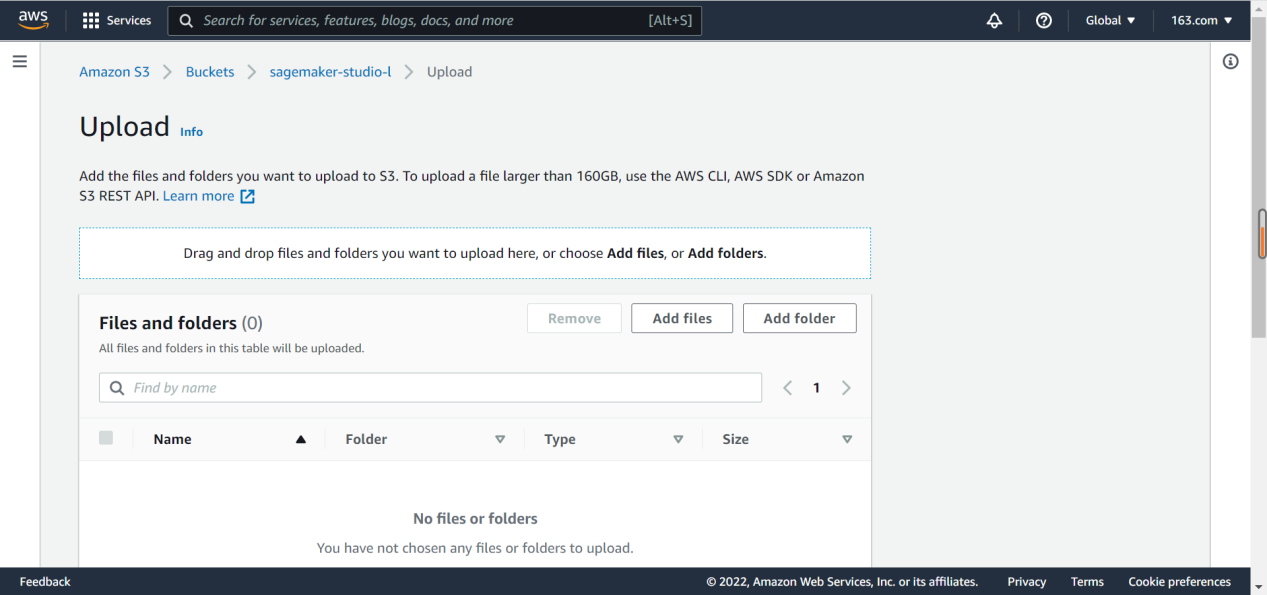Navigate to Buckets breadcrumb
Viewport: 1267px width, 595px height.
click(210, 72)
